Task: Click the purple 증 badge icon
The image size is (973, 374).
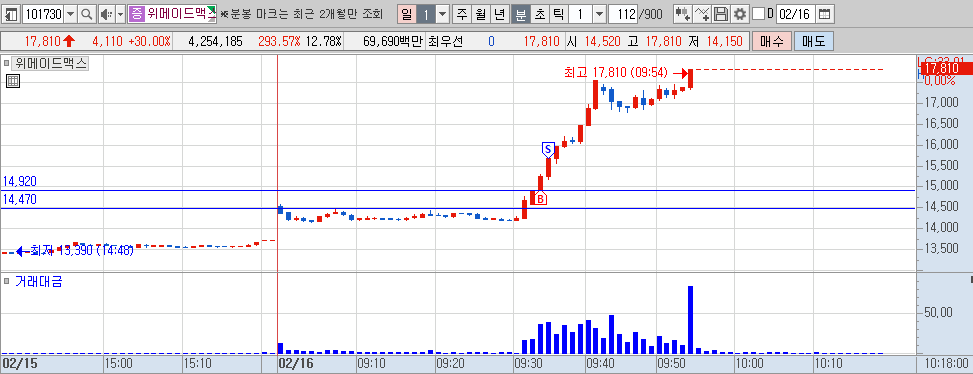Action: click(136, 14)
